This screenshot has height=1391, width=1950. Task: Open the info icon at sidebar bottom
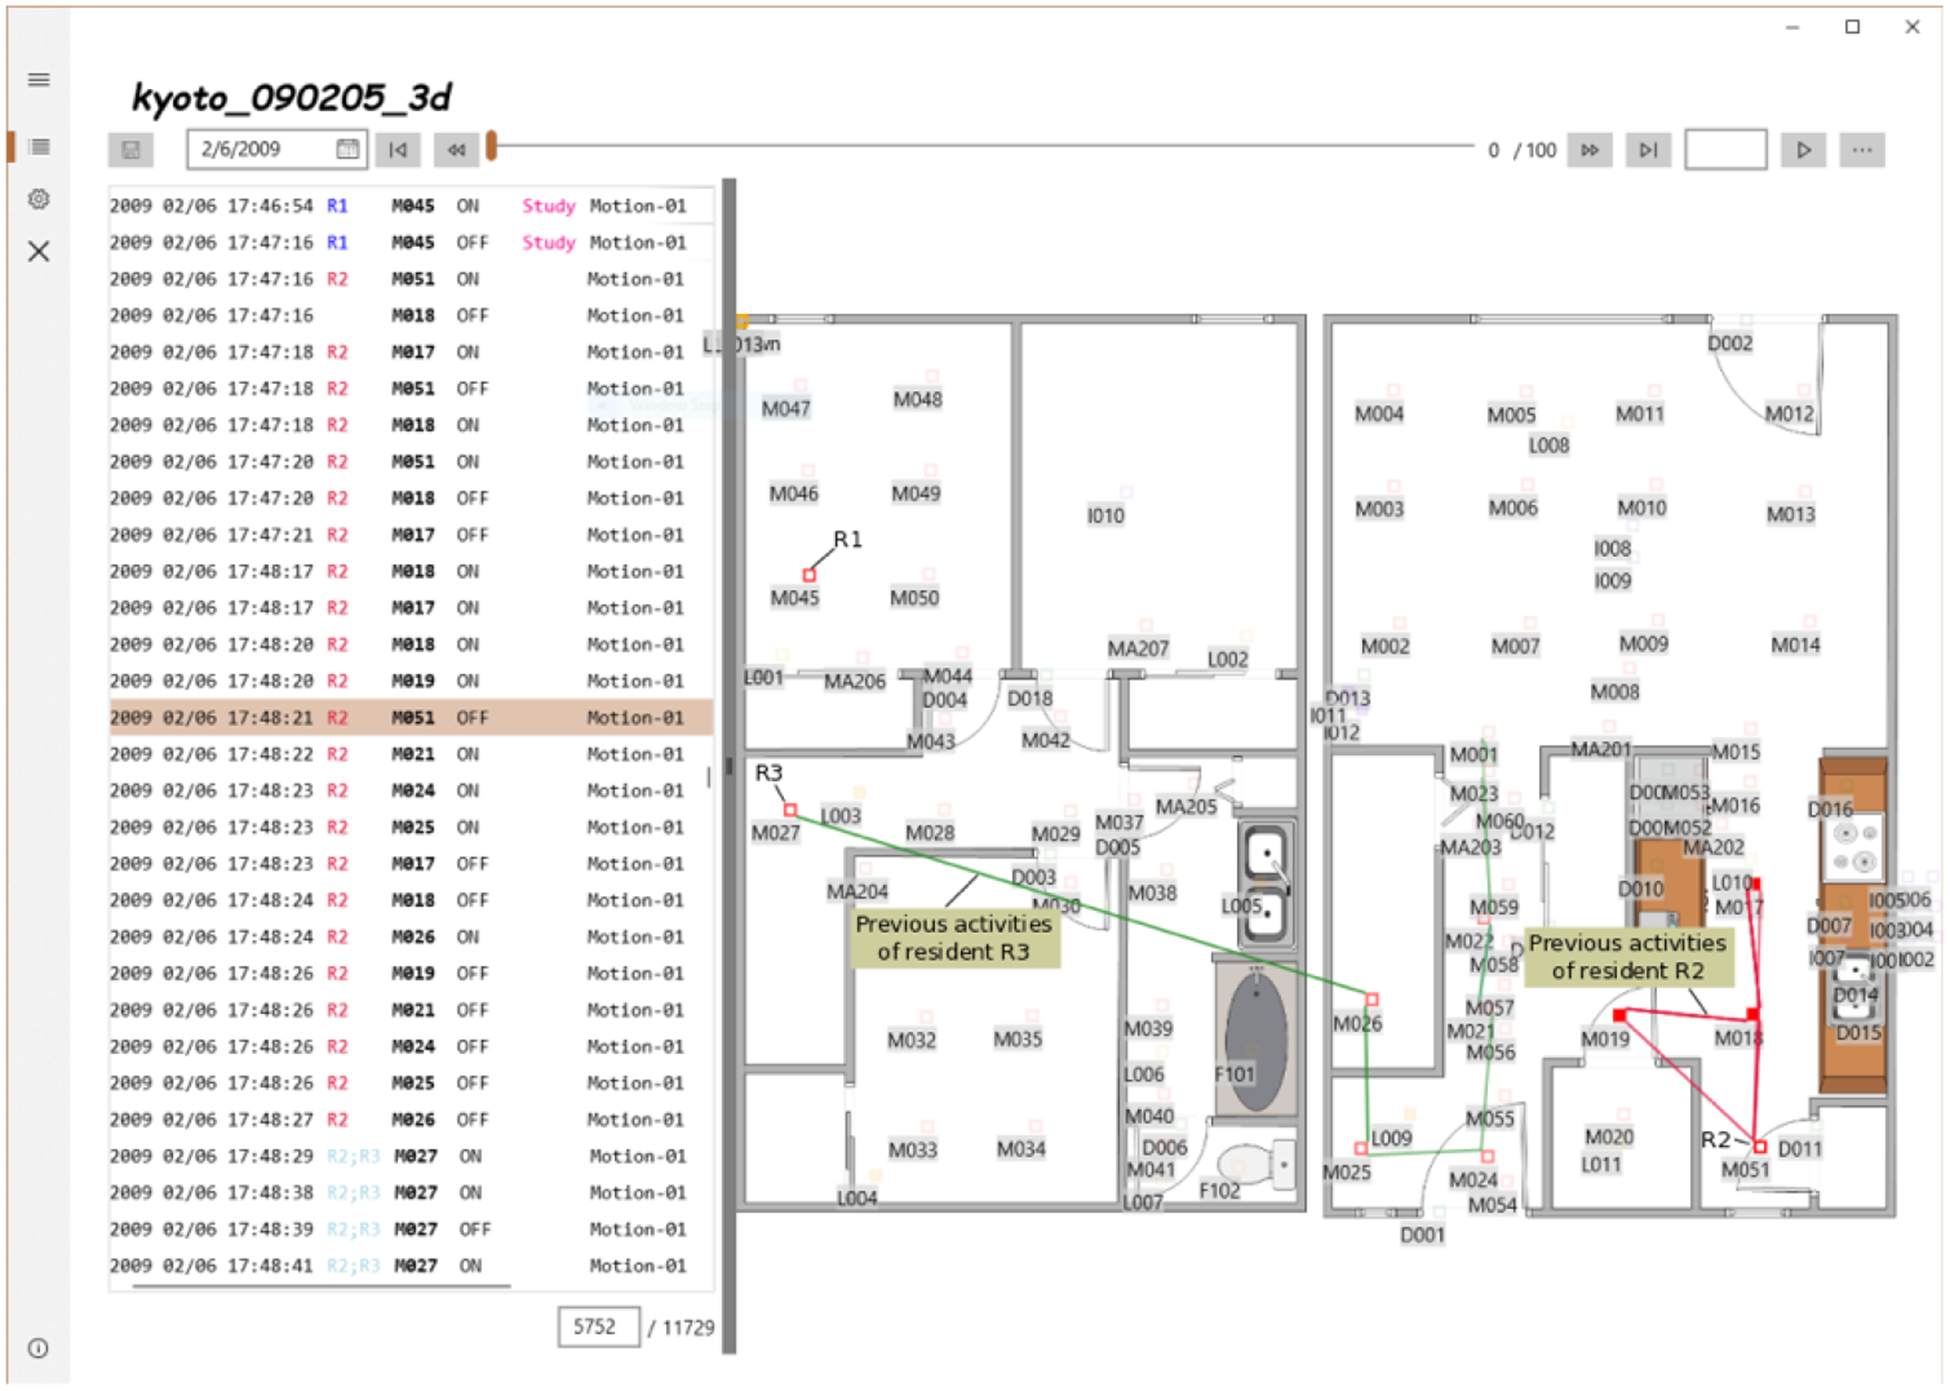tap(38, 1348)
